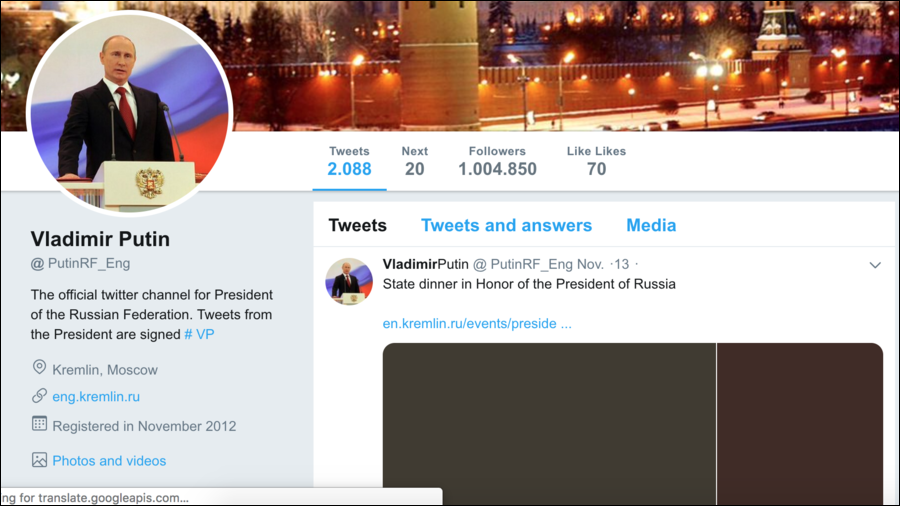Open Photos and videos link
Image resolution: width=900 pixels, height=506 pixels.
[109, 461]
